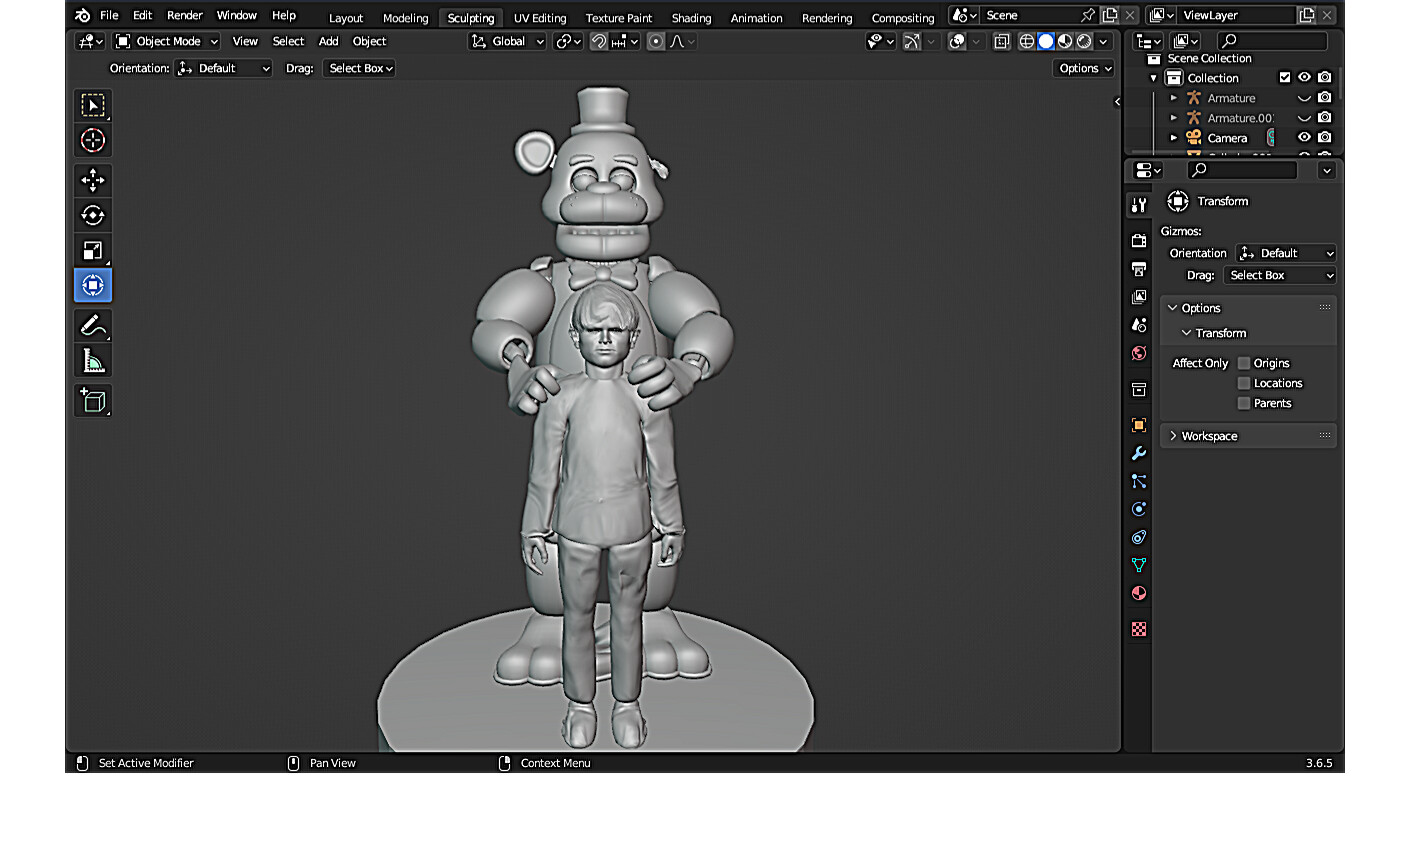
Task: Select the Transform tool in toolbar
Action: [x=93, y=285]
